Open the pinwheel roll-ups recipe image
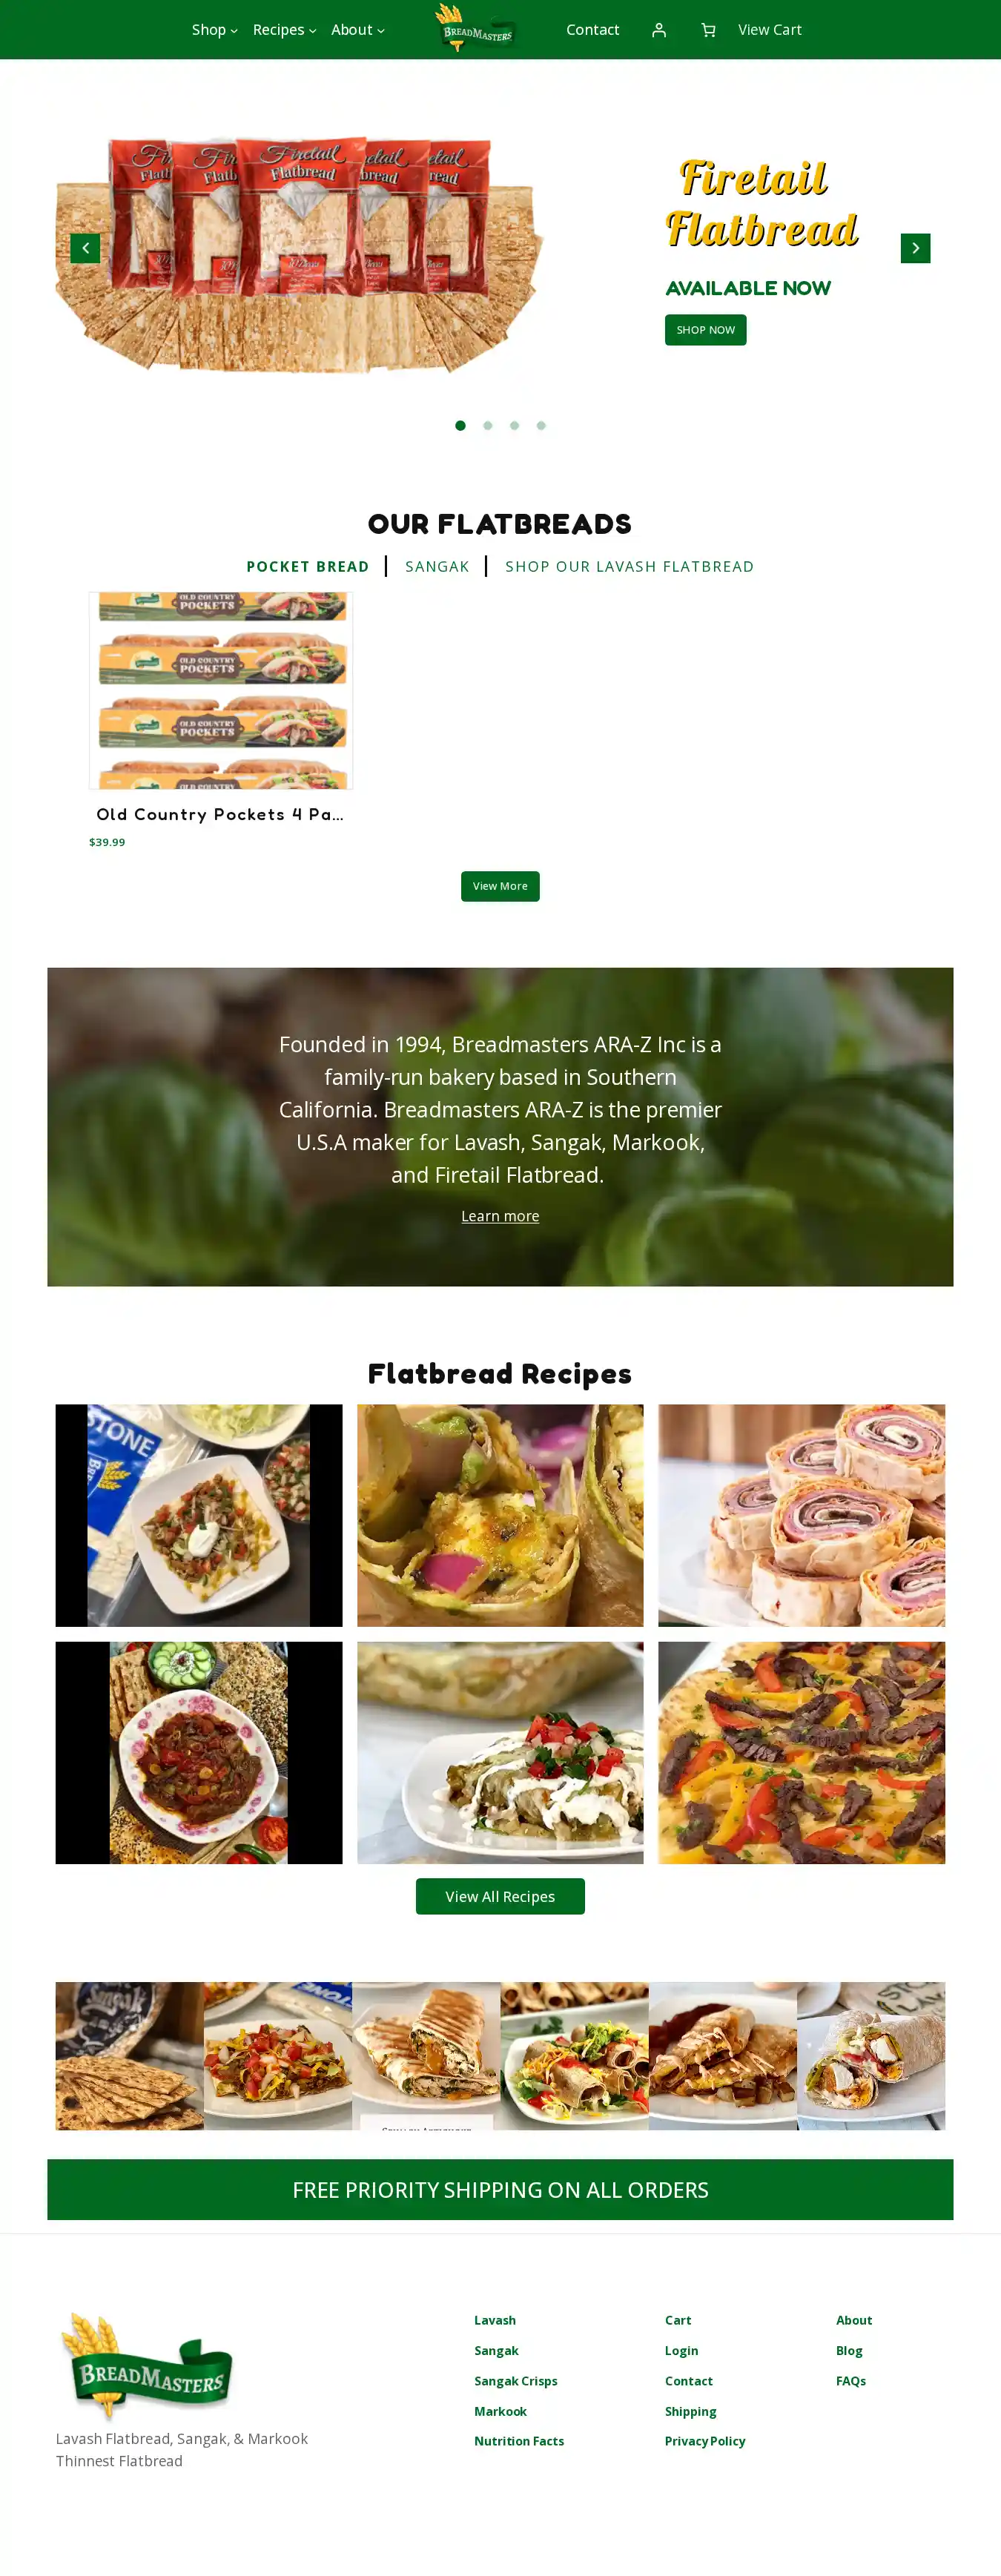 [801, 1516]
